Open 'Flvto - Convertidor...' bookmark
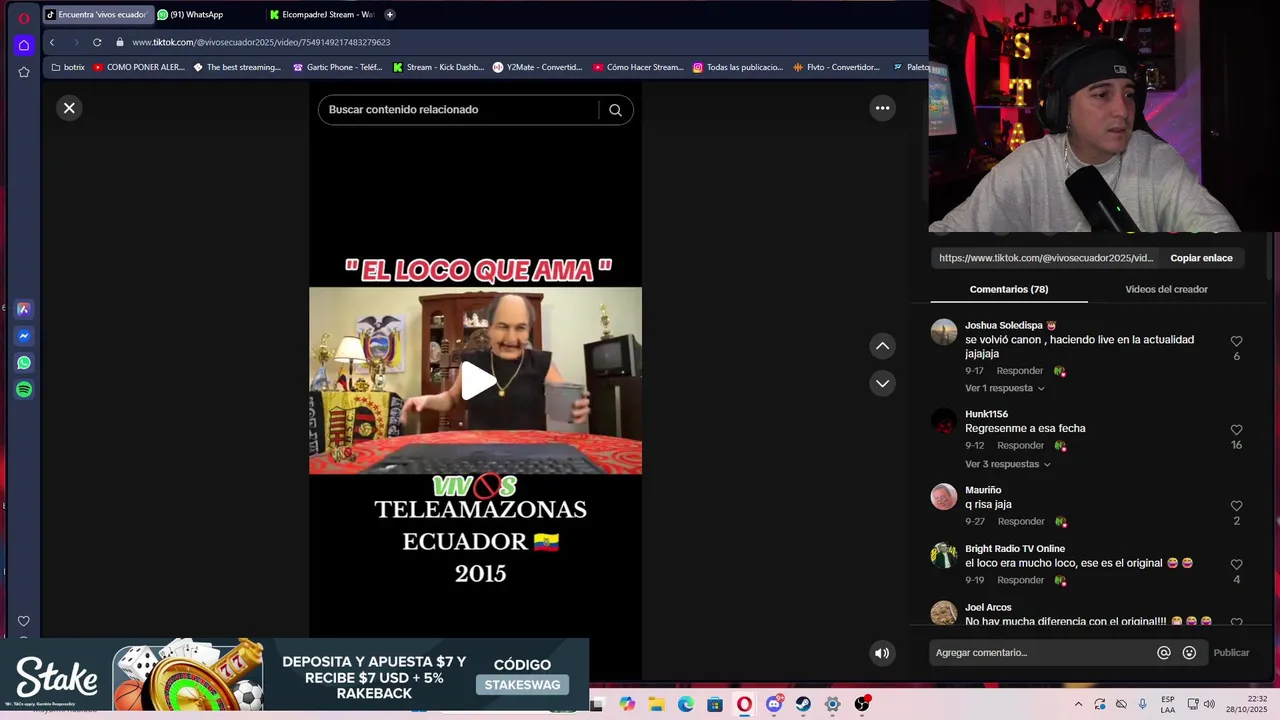 [836, 67]
